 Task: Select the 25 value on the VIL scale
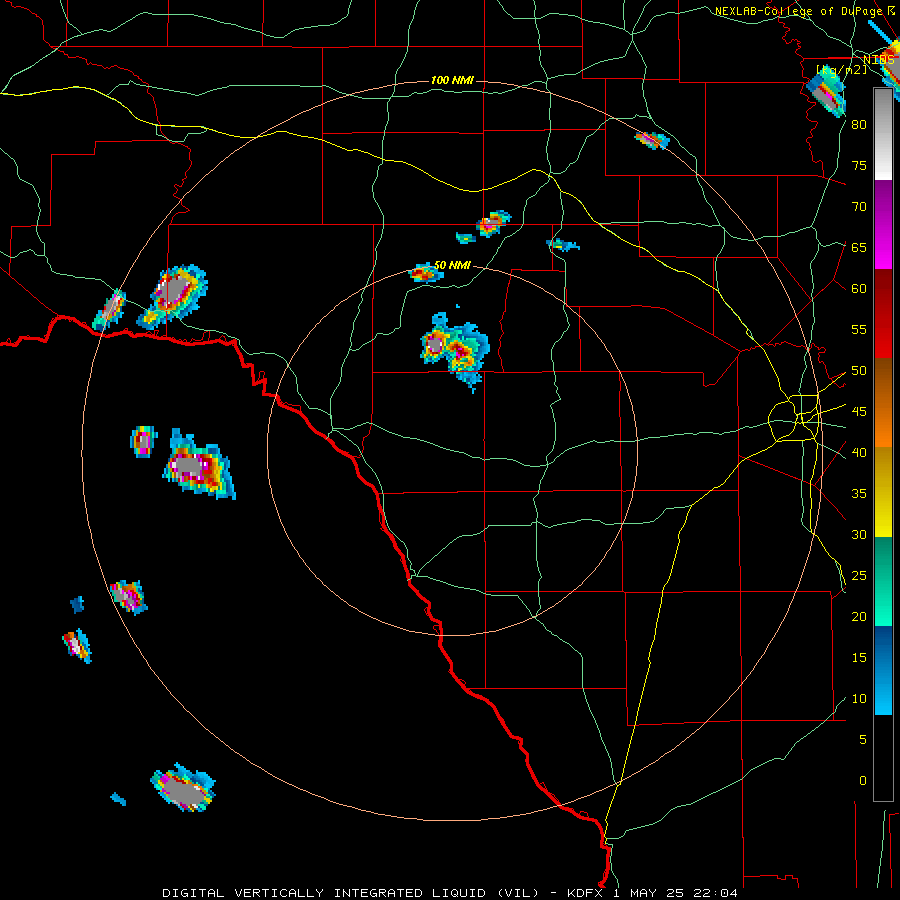point(859,576)
